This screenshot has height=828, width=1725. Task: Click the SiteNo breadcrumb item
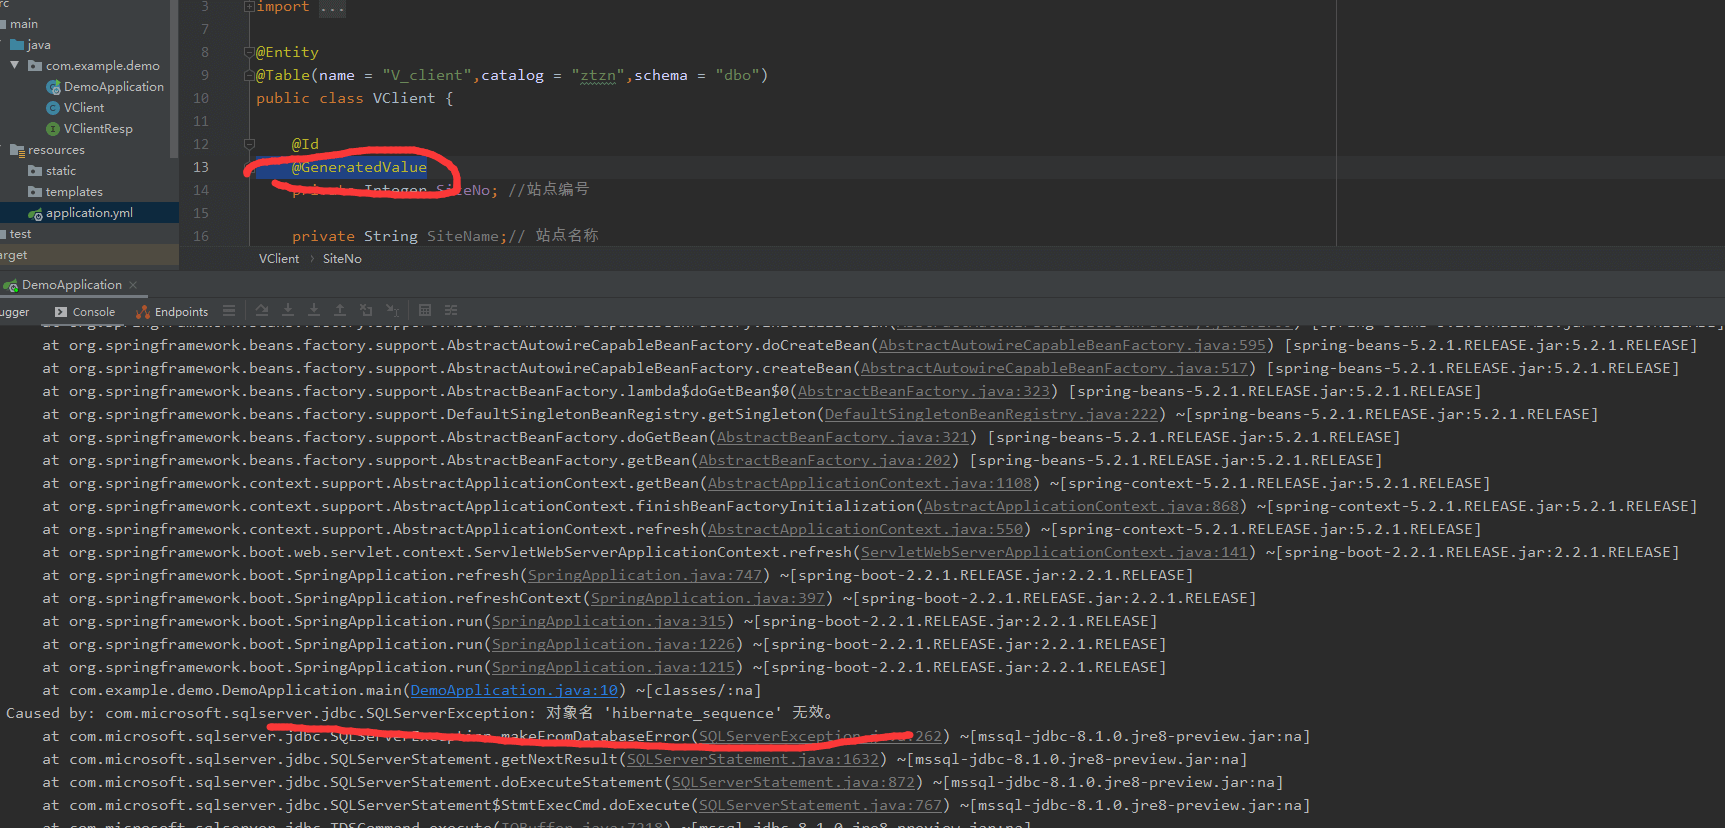click(x=342, y=259)
